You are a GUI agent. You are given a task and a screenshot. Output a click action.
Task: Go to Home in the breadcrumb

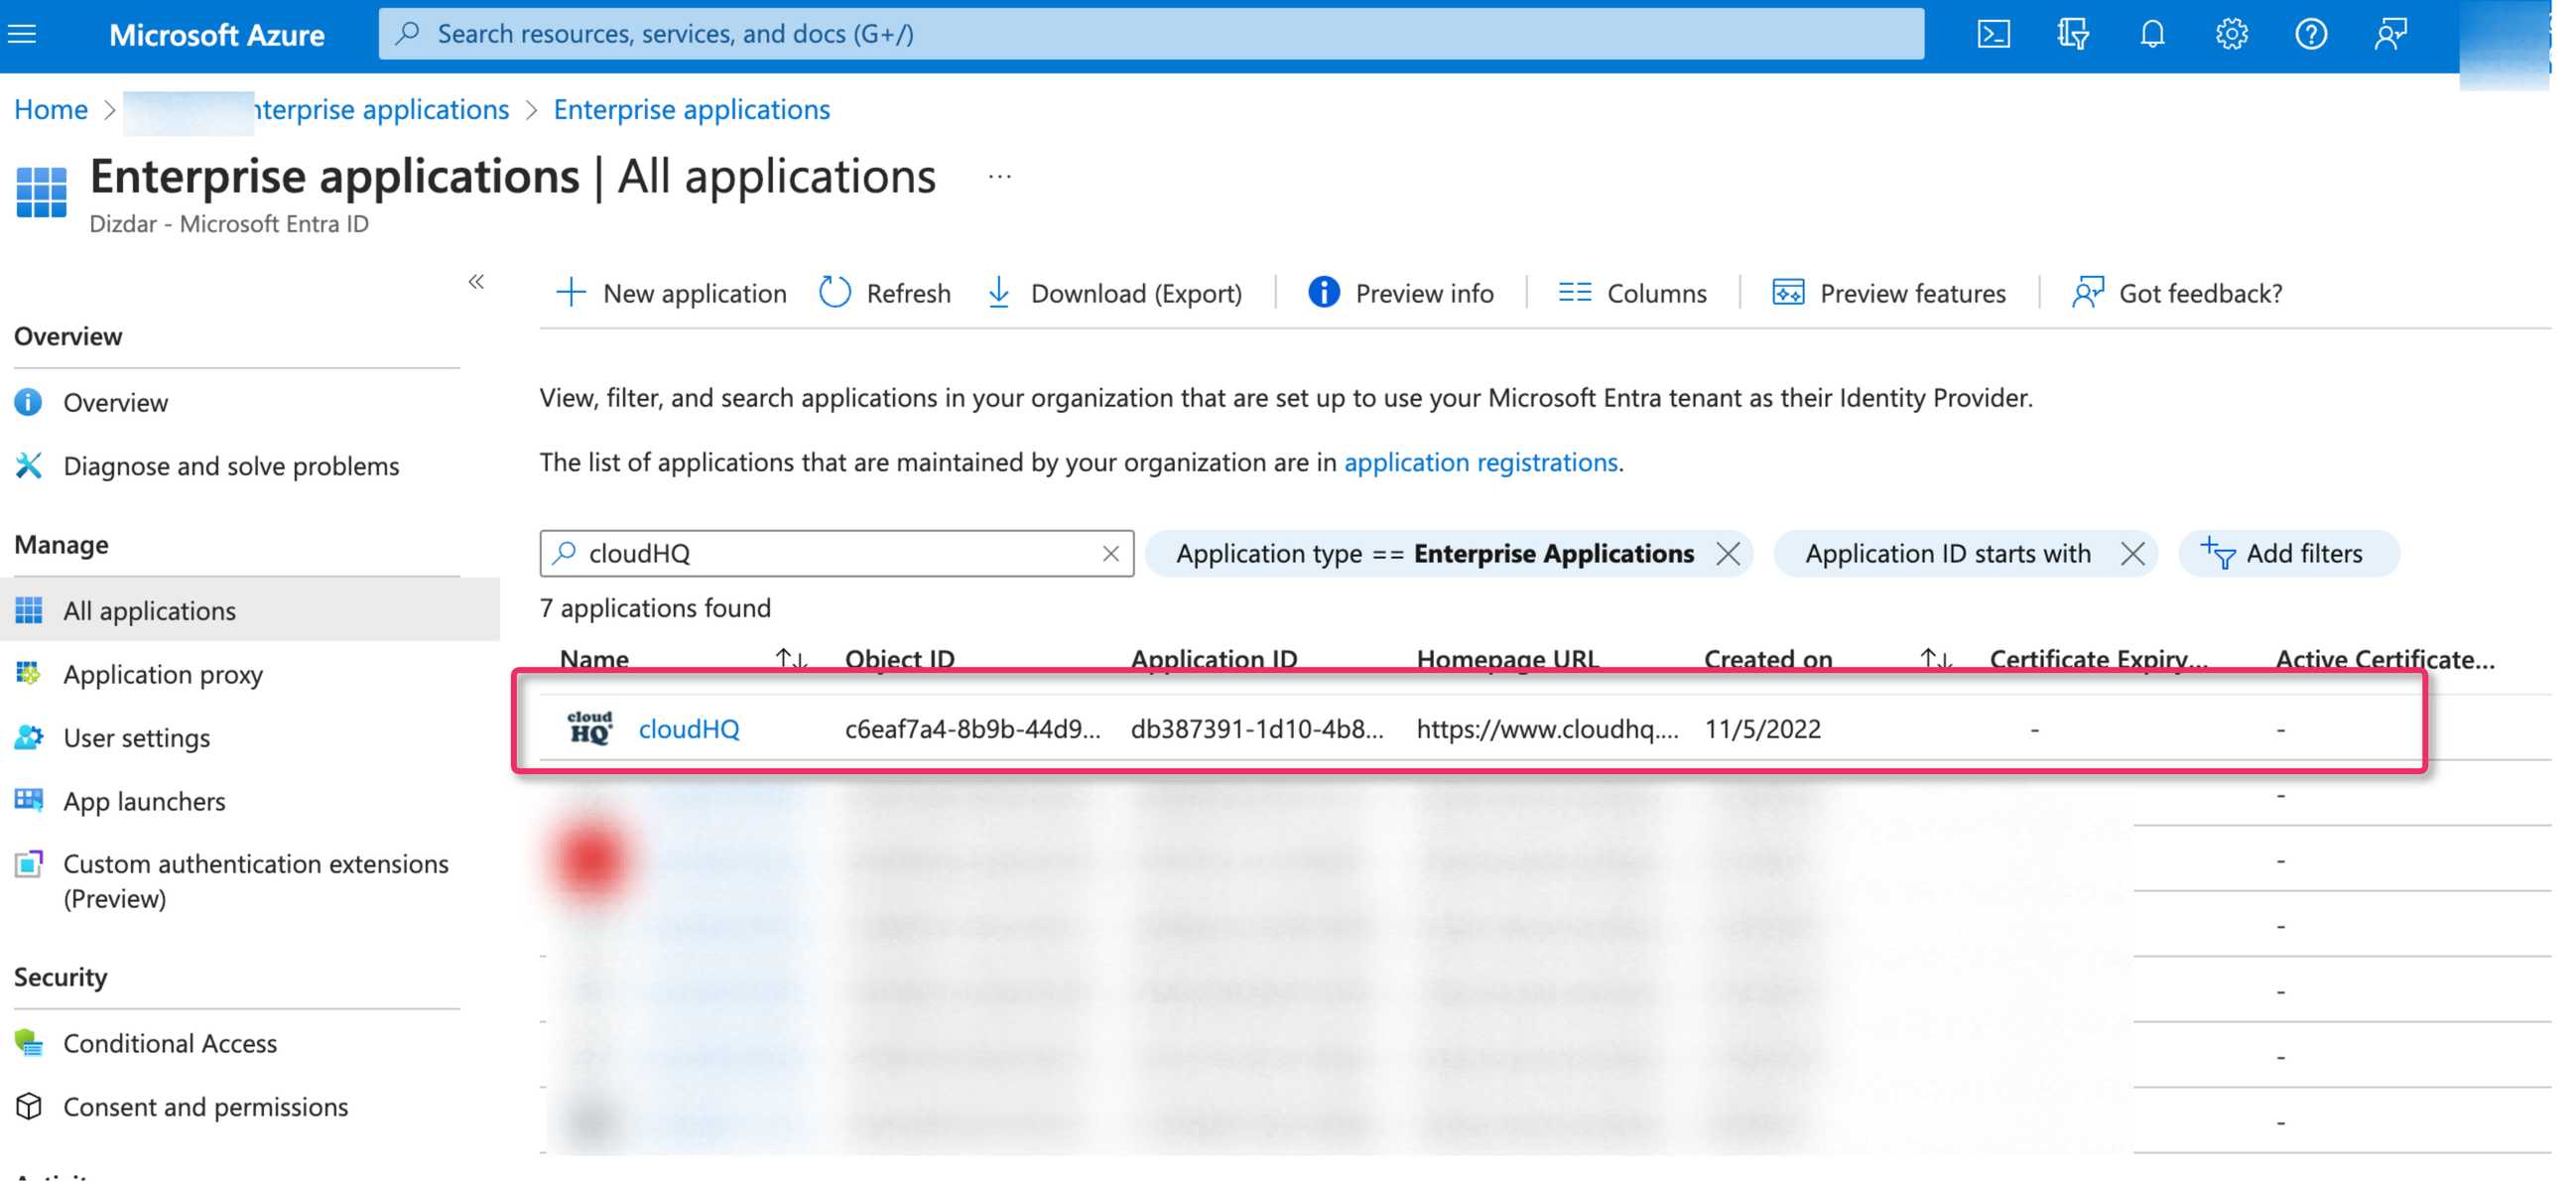coord(51,109)
